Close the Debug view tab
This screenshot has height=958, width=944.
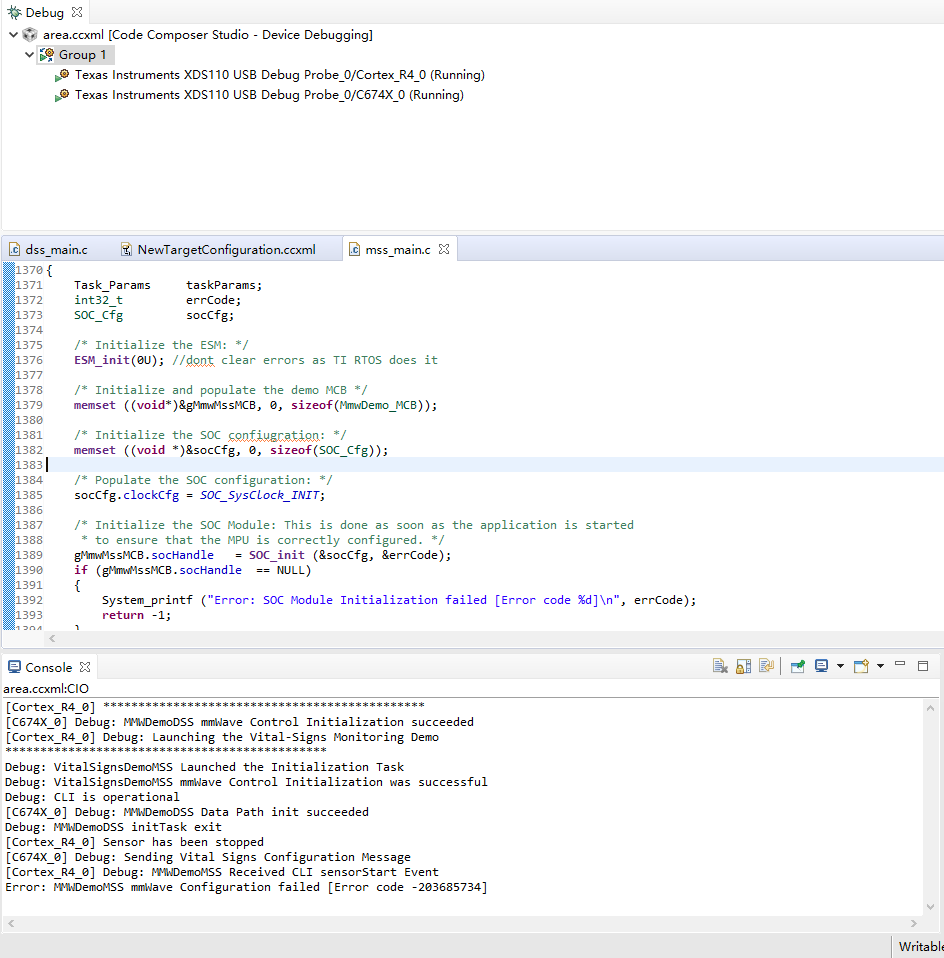coord(76,12)
